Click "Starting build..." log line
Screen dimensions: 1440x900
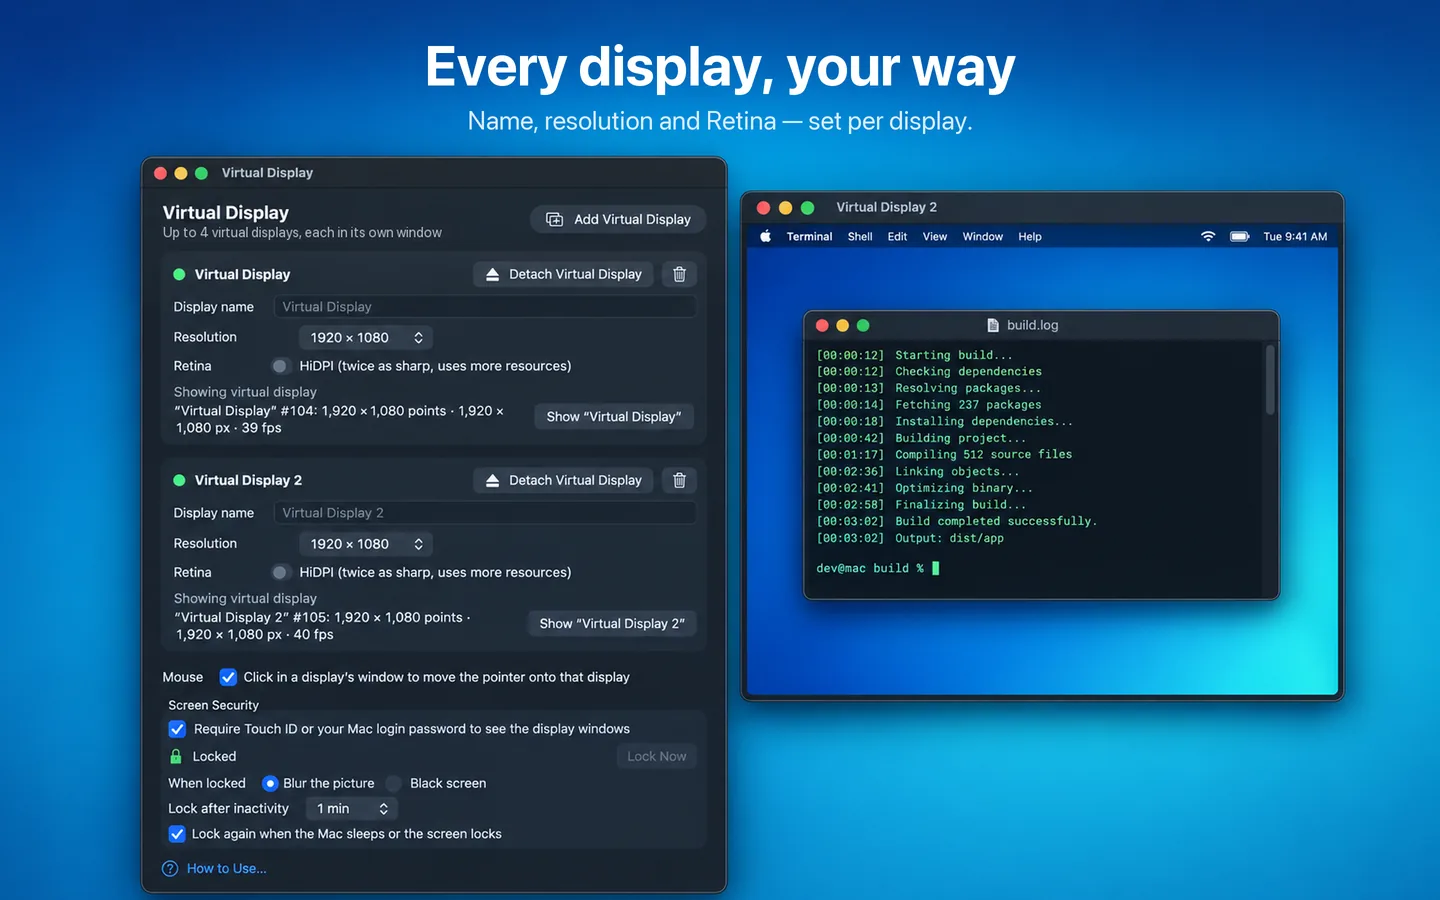click(915, 355)
